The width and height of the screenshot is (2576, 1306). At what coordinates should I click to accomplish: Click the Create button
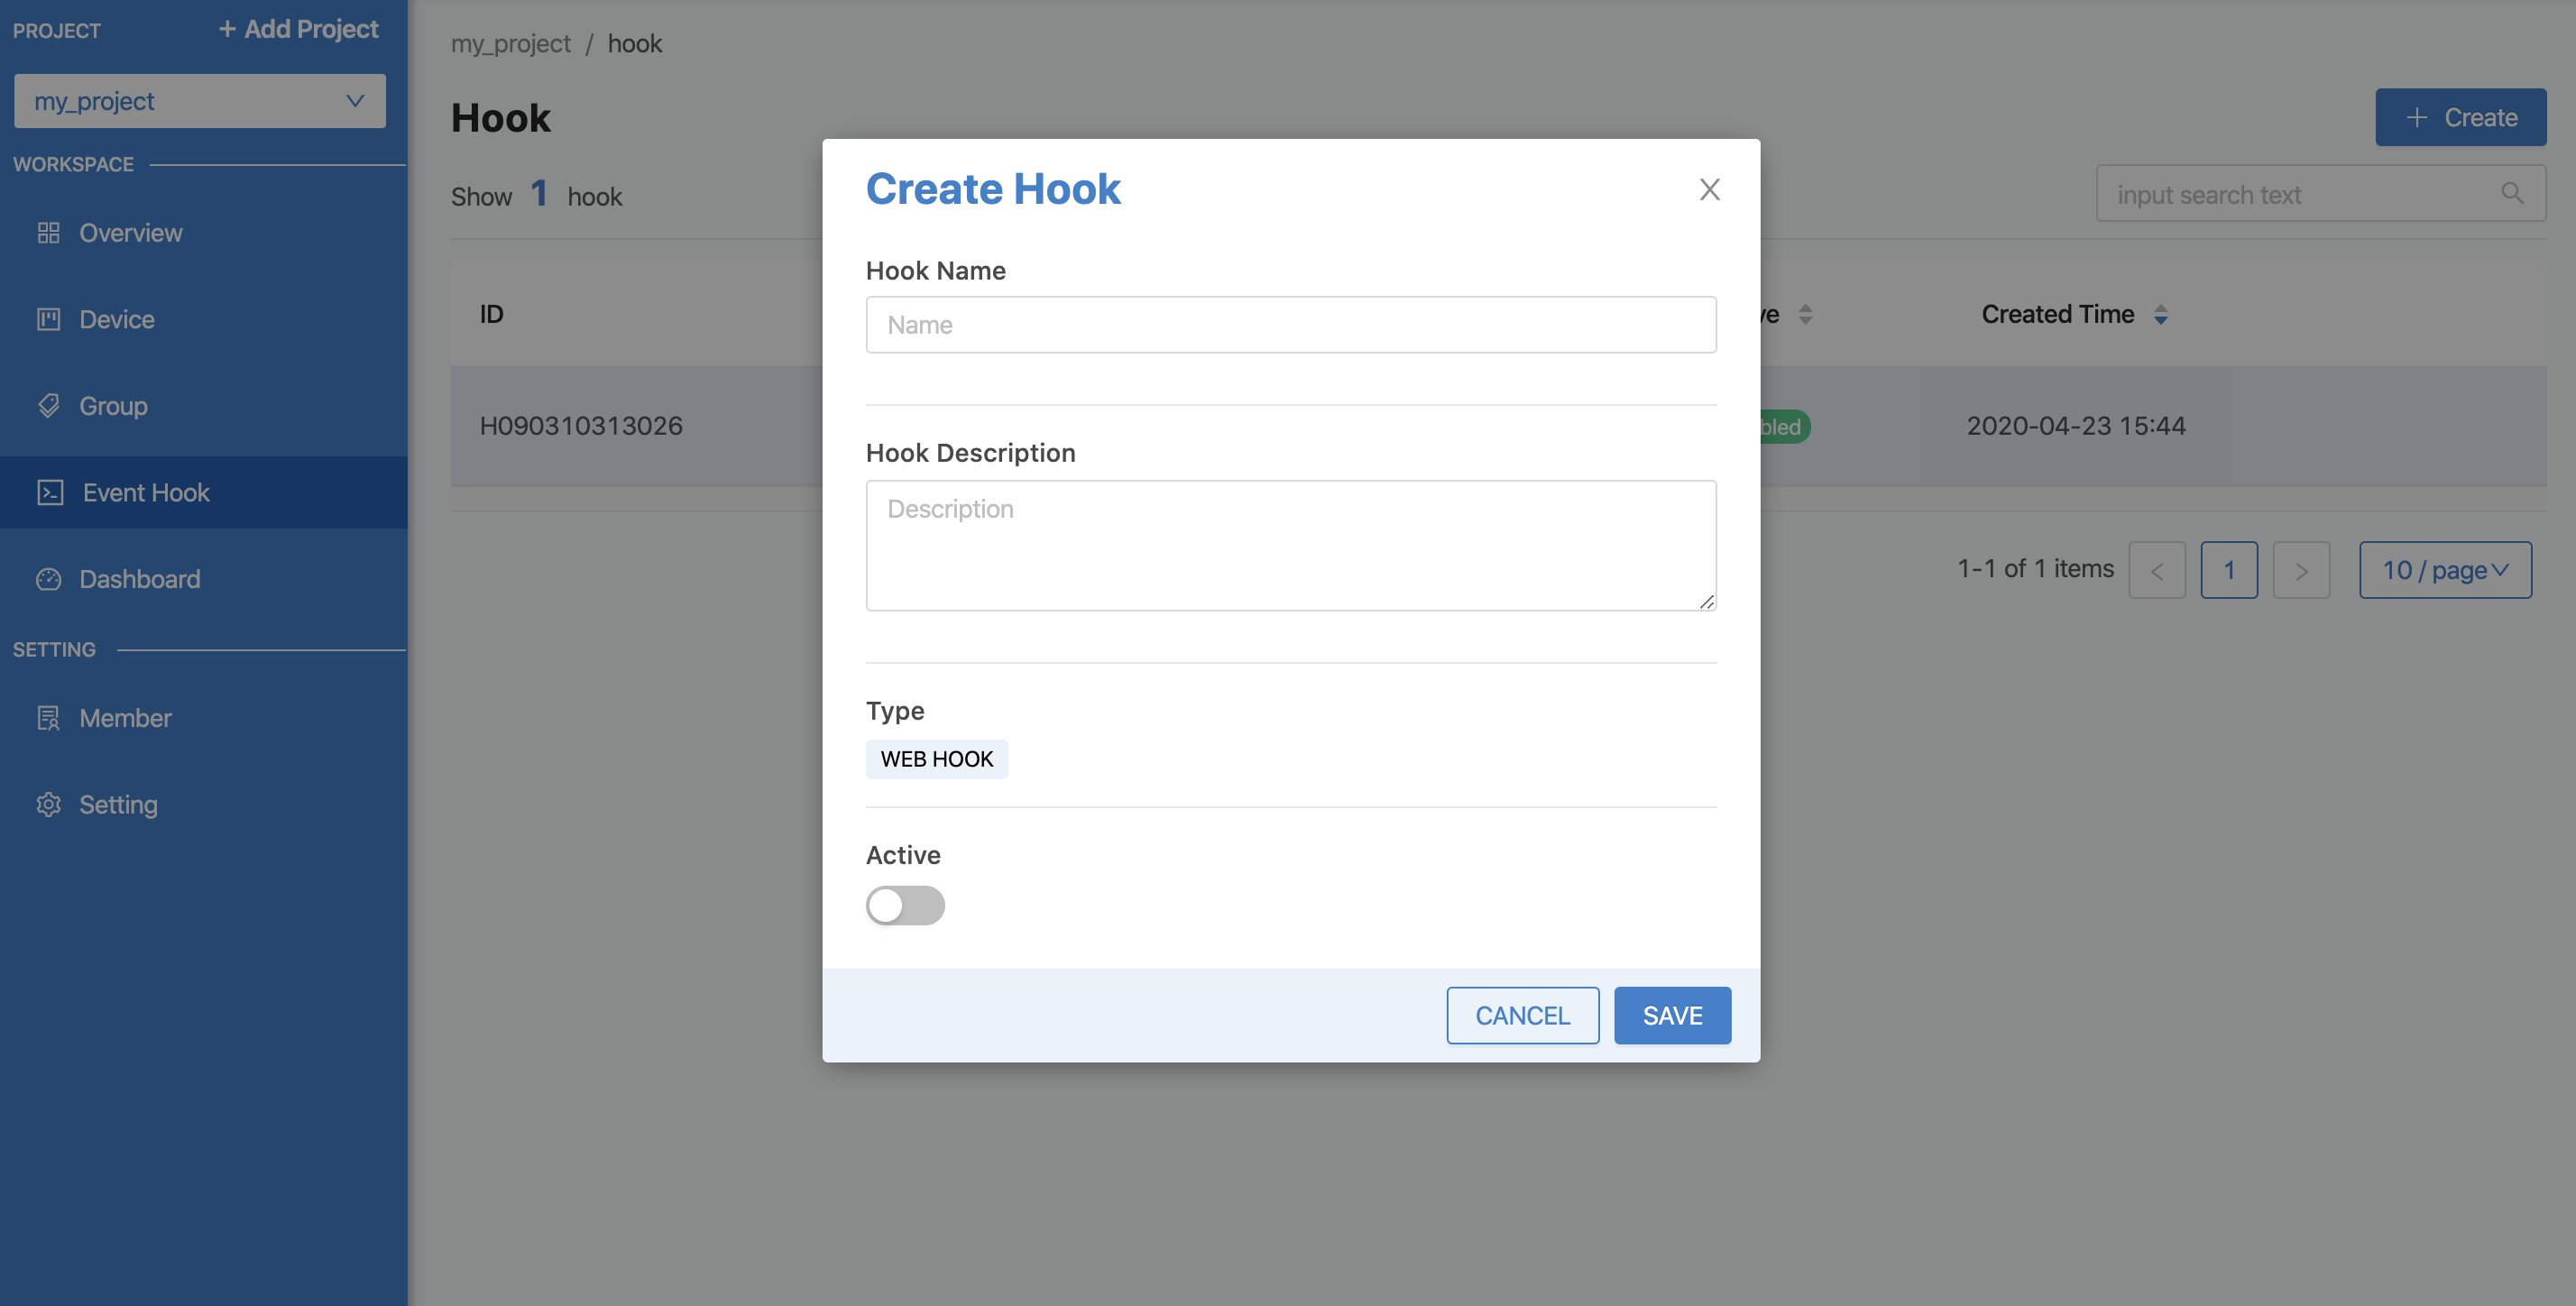(x=2460, y=117)
